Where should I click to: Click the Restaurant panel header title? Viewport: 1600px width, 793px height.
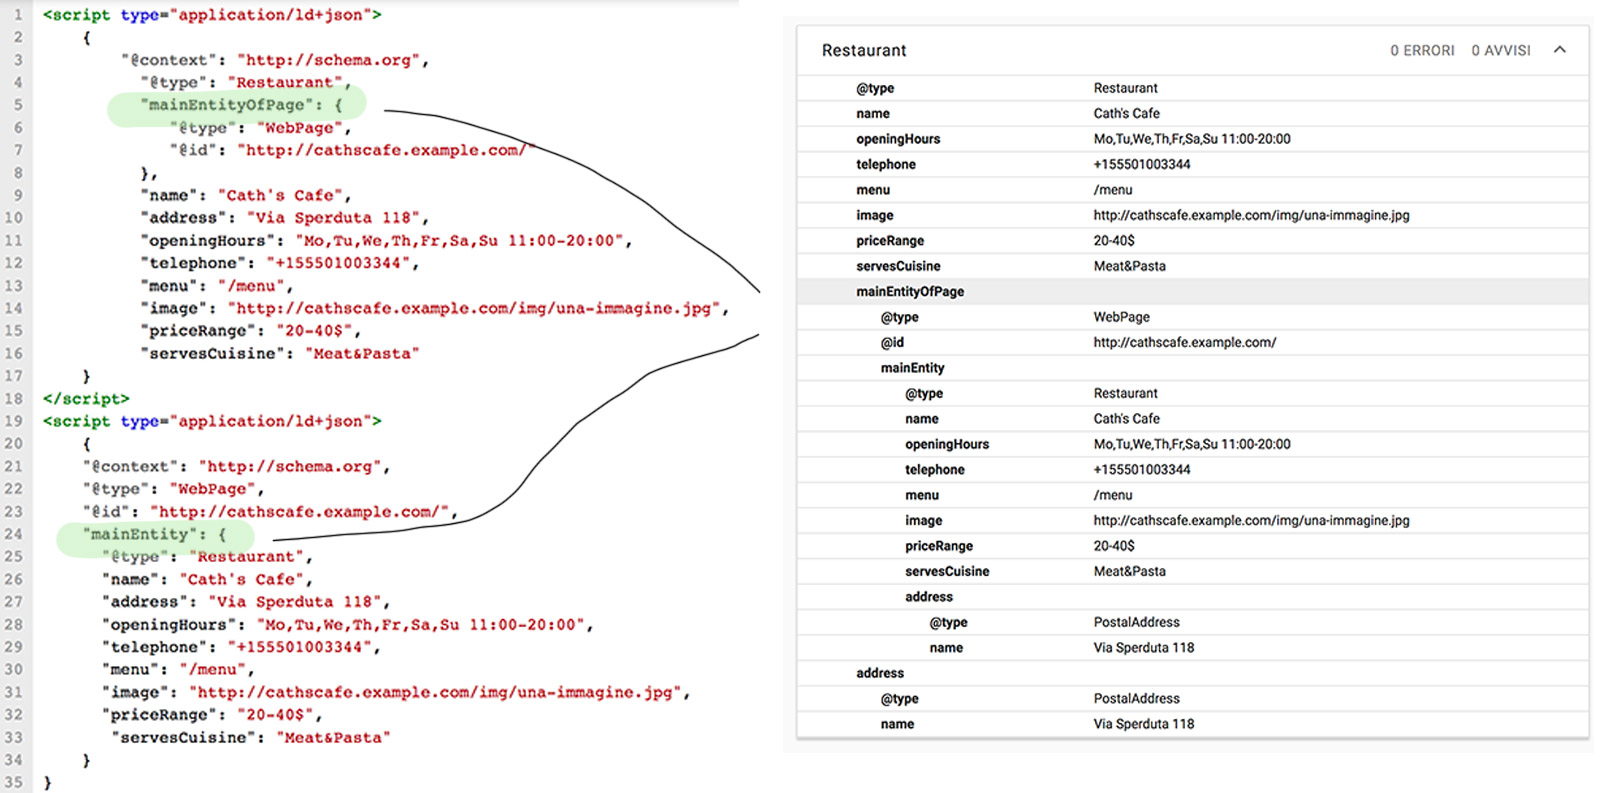pos(864,51)
